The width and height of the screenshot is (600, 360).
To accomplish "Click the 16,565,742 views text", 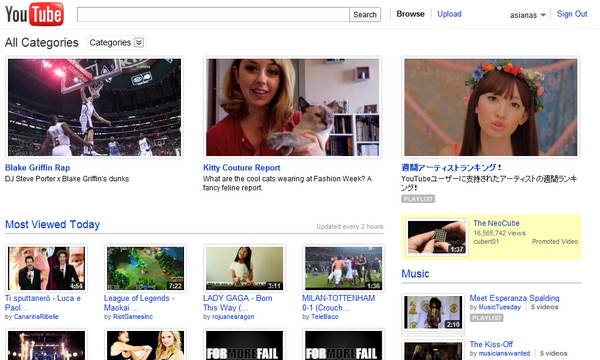I will pos(499,233).
